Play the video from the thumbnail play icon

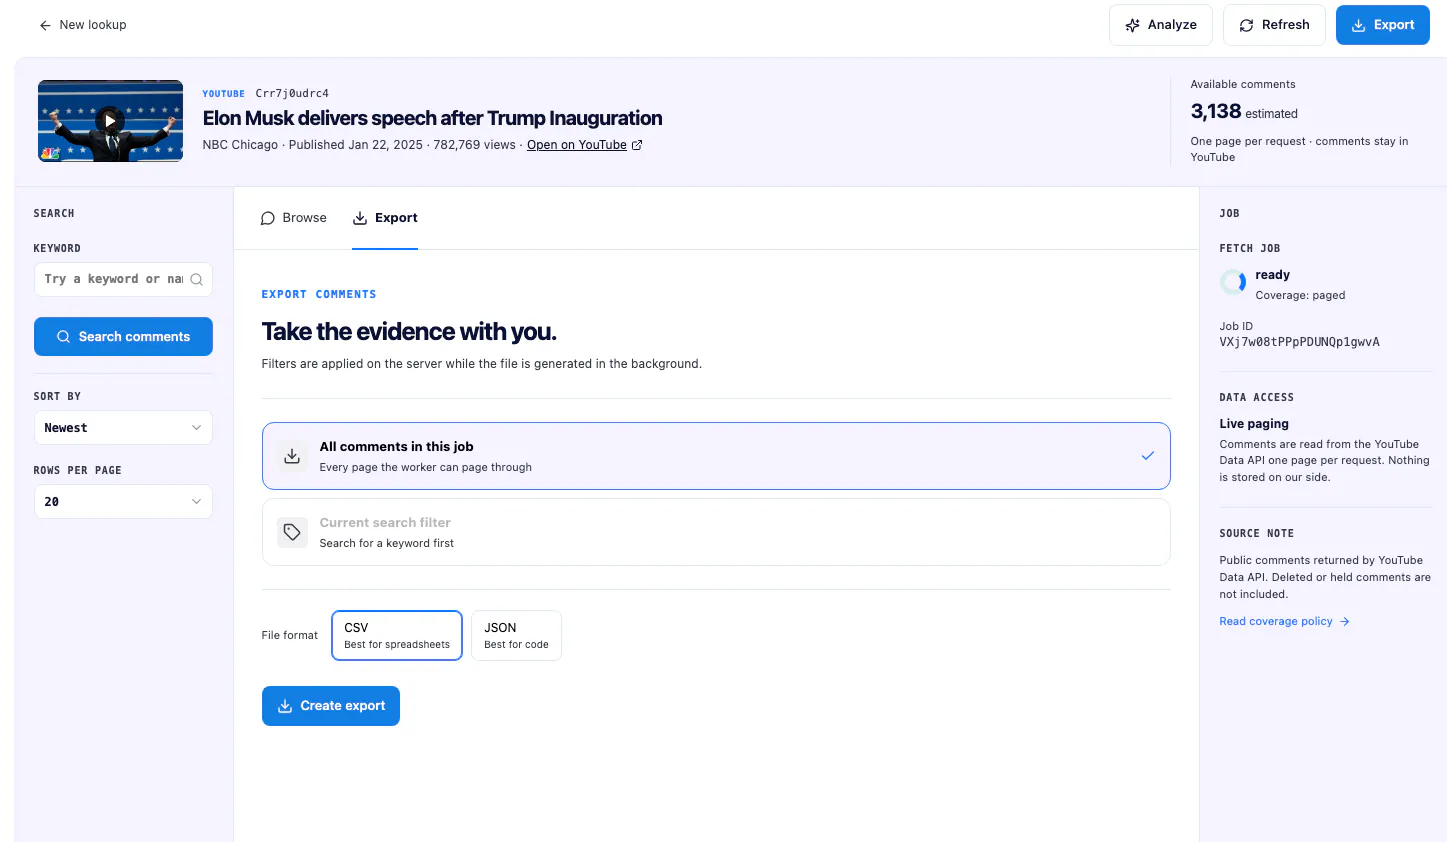pyautogui.click(x=110, y=121)
